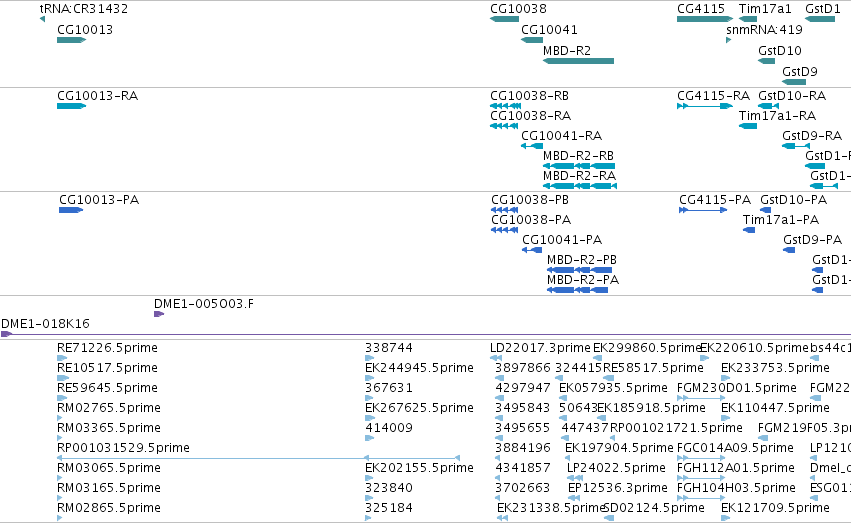Image resolution: width=851 pixels, height=523 pixels.
Task: Click the DME1-005O03.F feature label
Action: click(x=204, y=304)
